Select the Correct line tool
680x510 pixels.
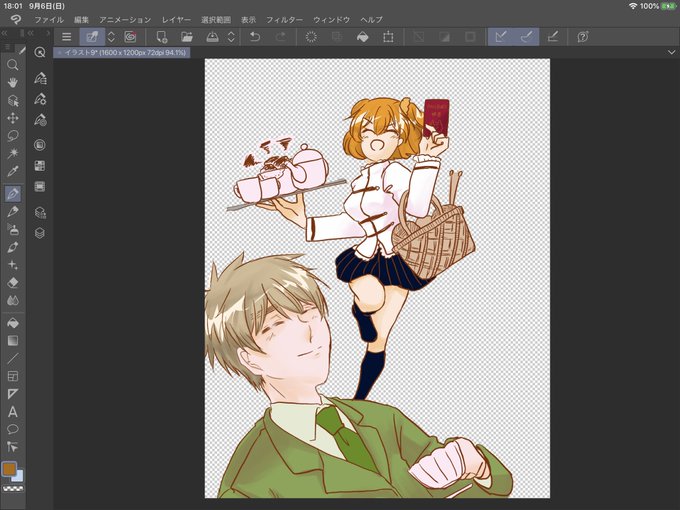[13, 447]
